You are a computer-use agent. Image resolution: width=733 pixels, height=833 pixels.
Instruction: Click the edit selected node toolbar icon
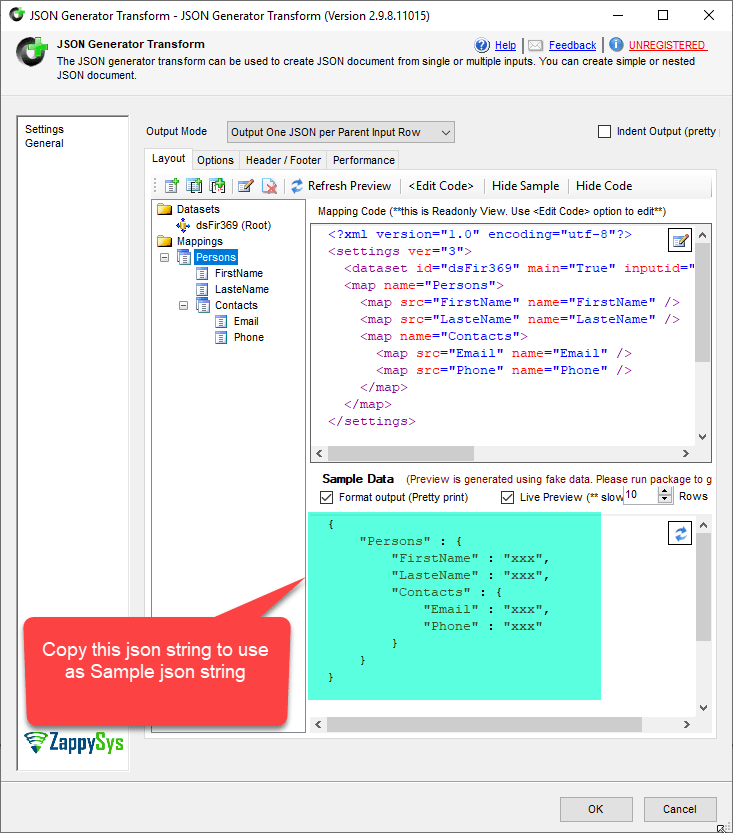point(245,186)
